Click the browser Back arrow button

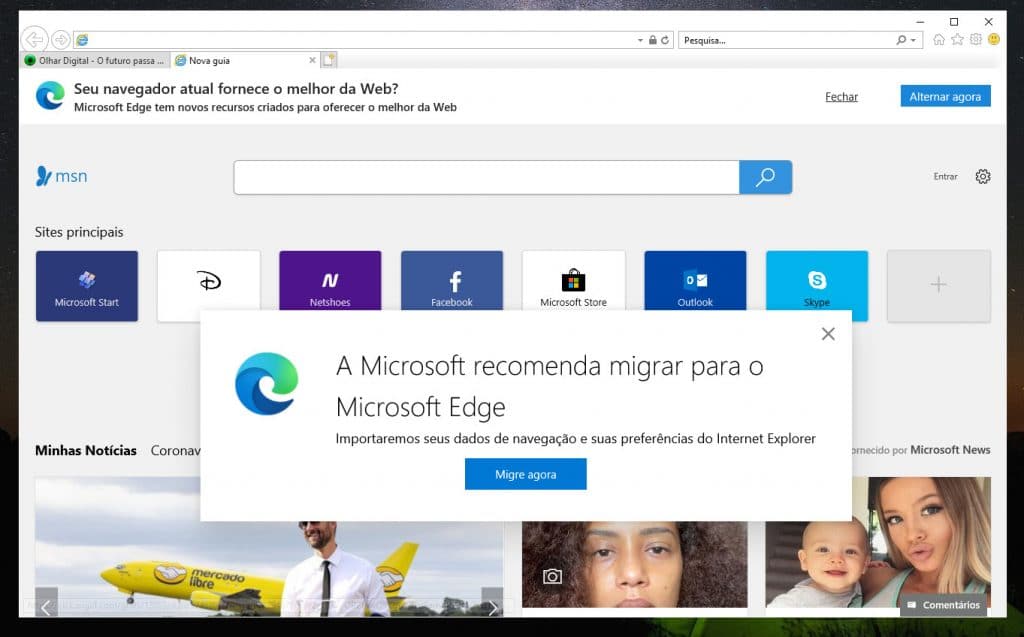click(x=34, y=40)
